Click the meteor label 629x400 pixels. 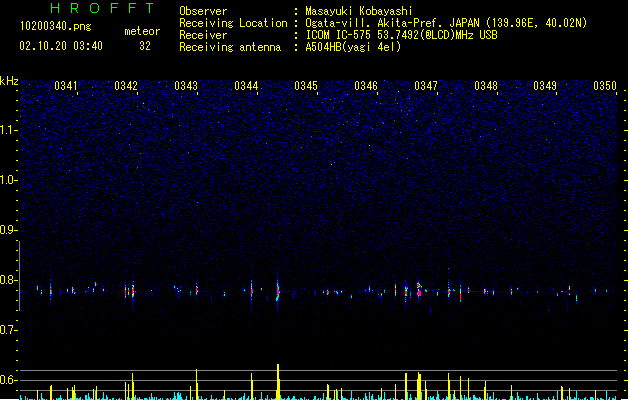click(x=142, y=31)
